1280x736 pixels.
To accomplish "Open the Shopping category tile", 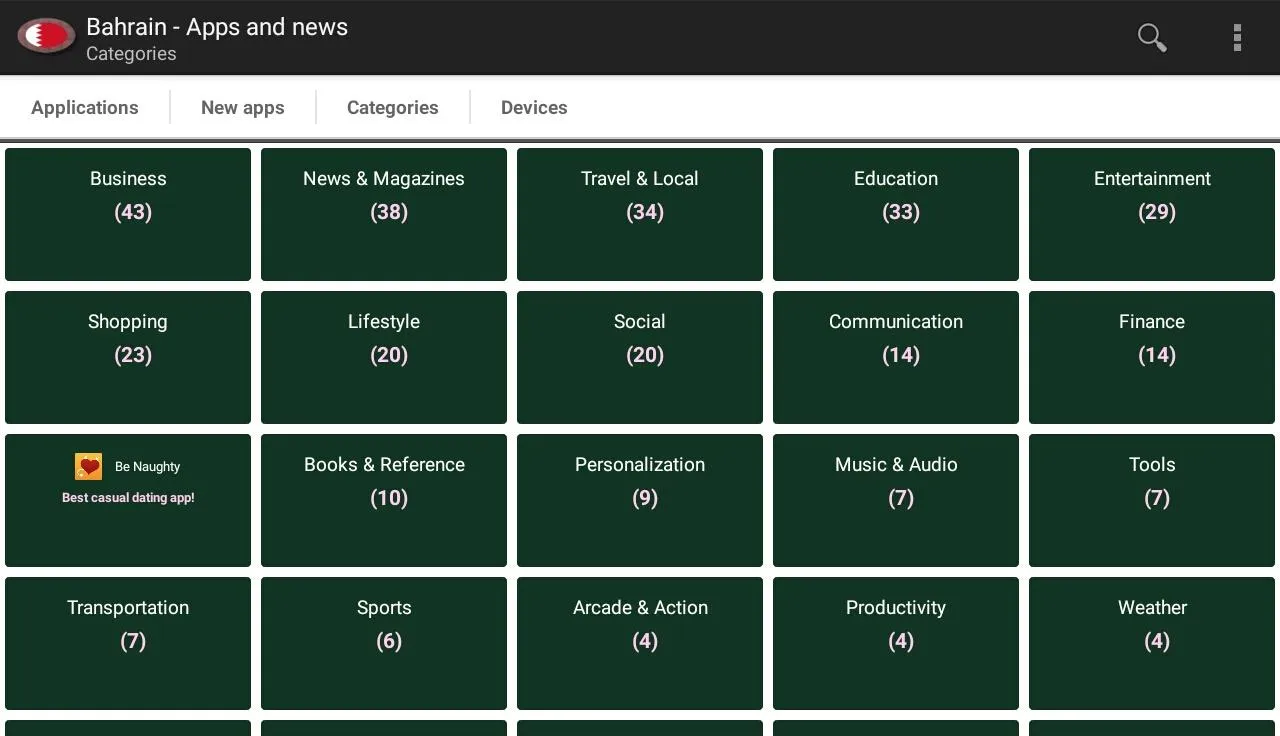I will pos(128,358).
